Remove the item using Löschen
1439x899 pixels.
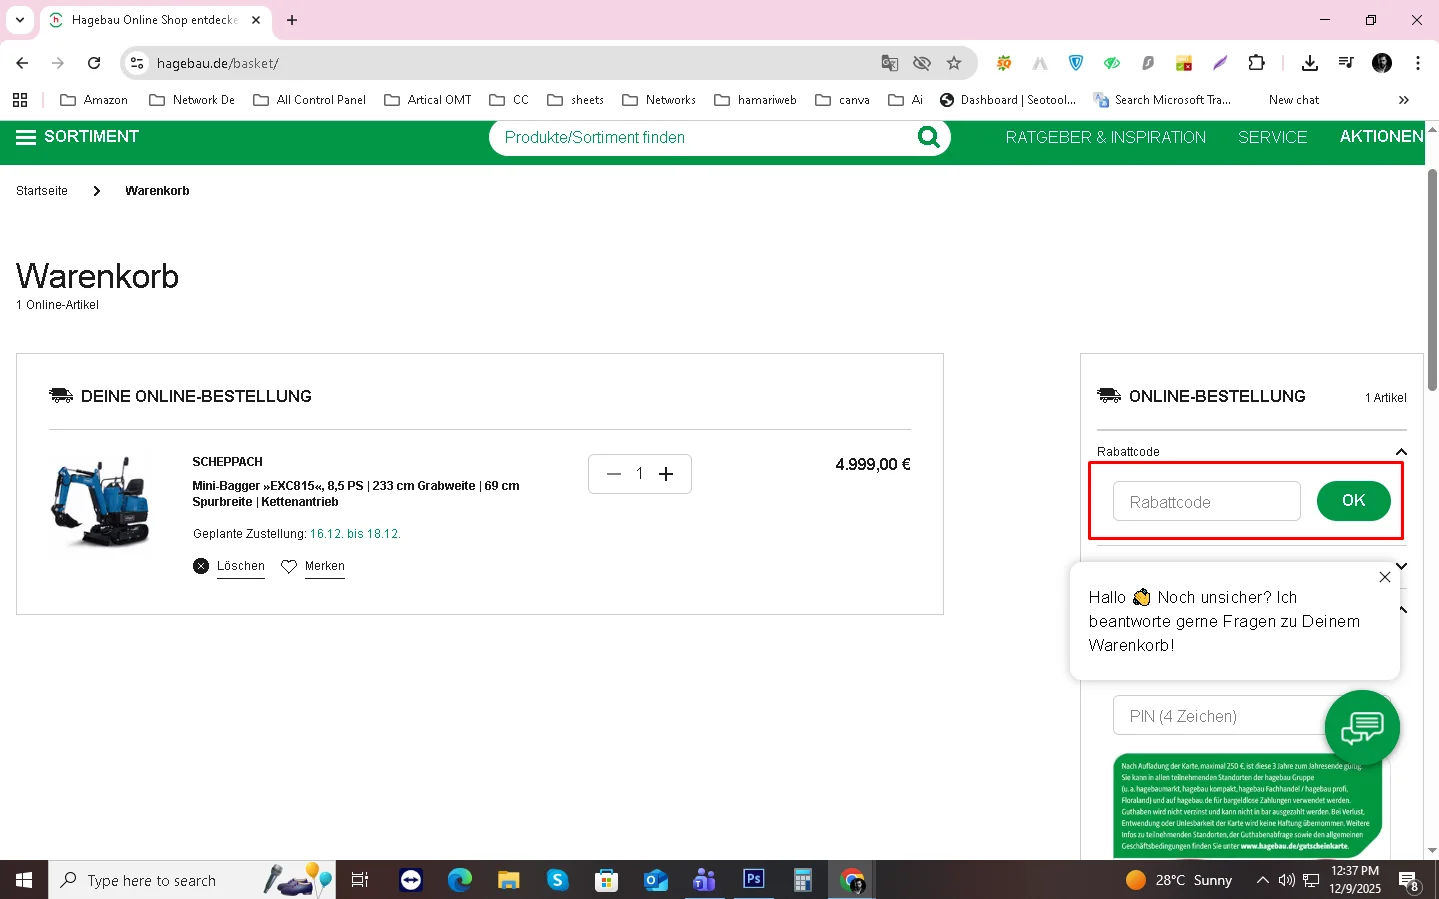(241, 566)
